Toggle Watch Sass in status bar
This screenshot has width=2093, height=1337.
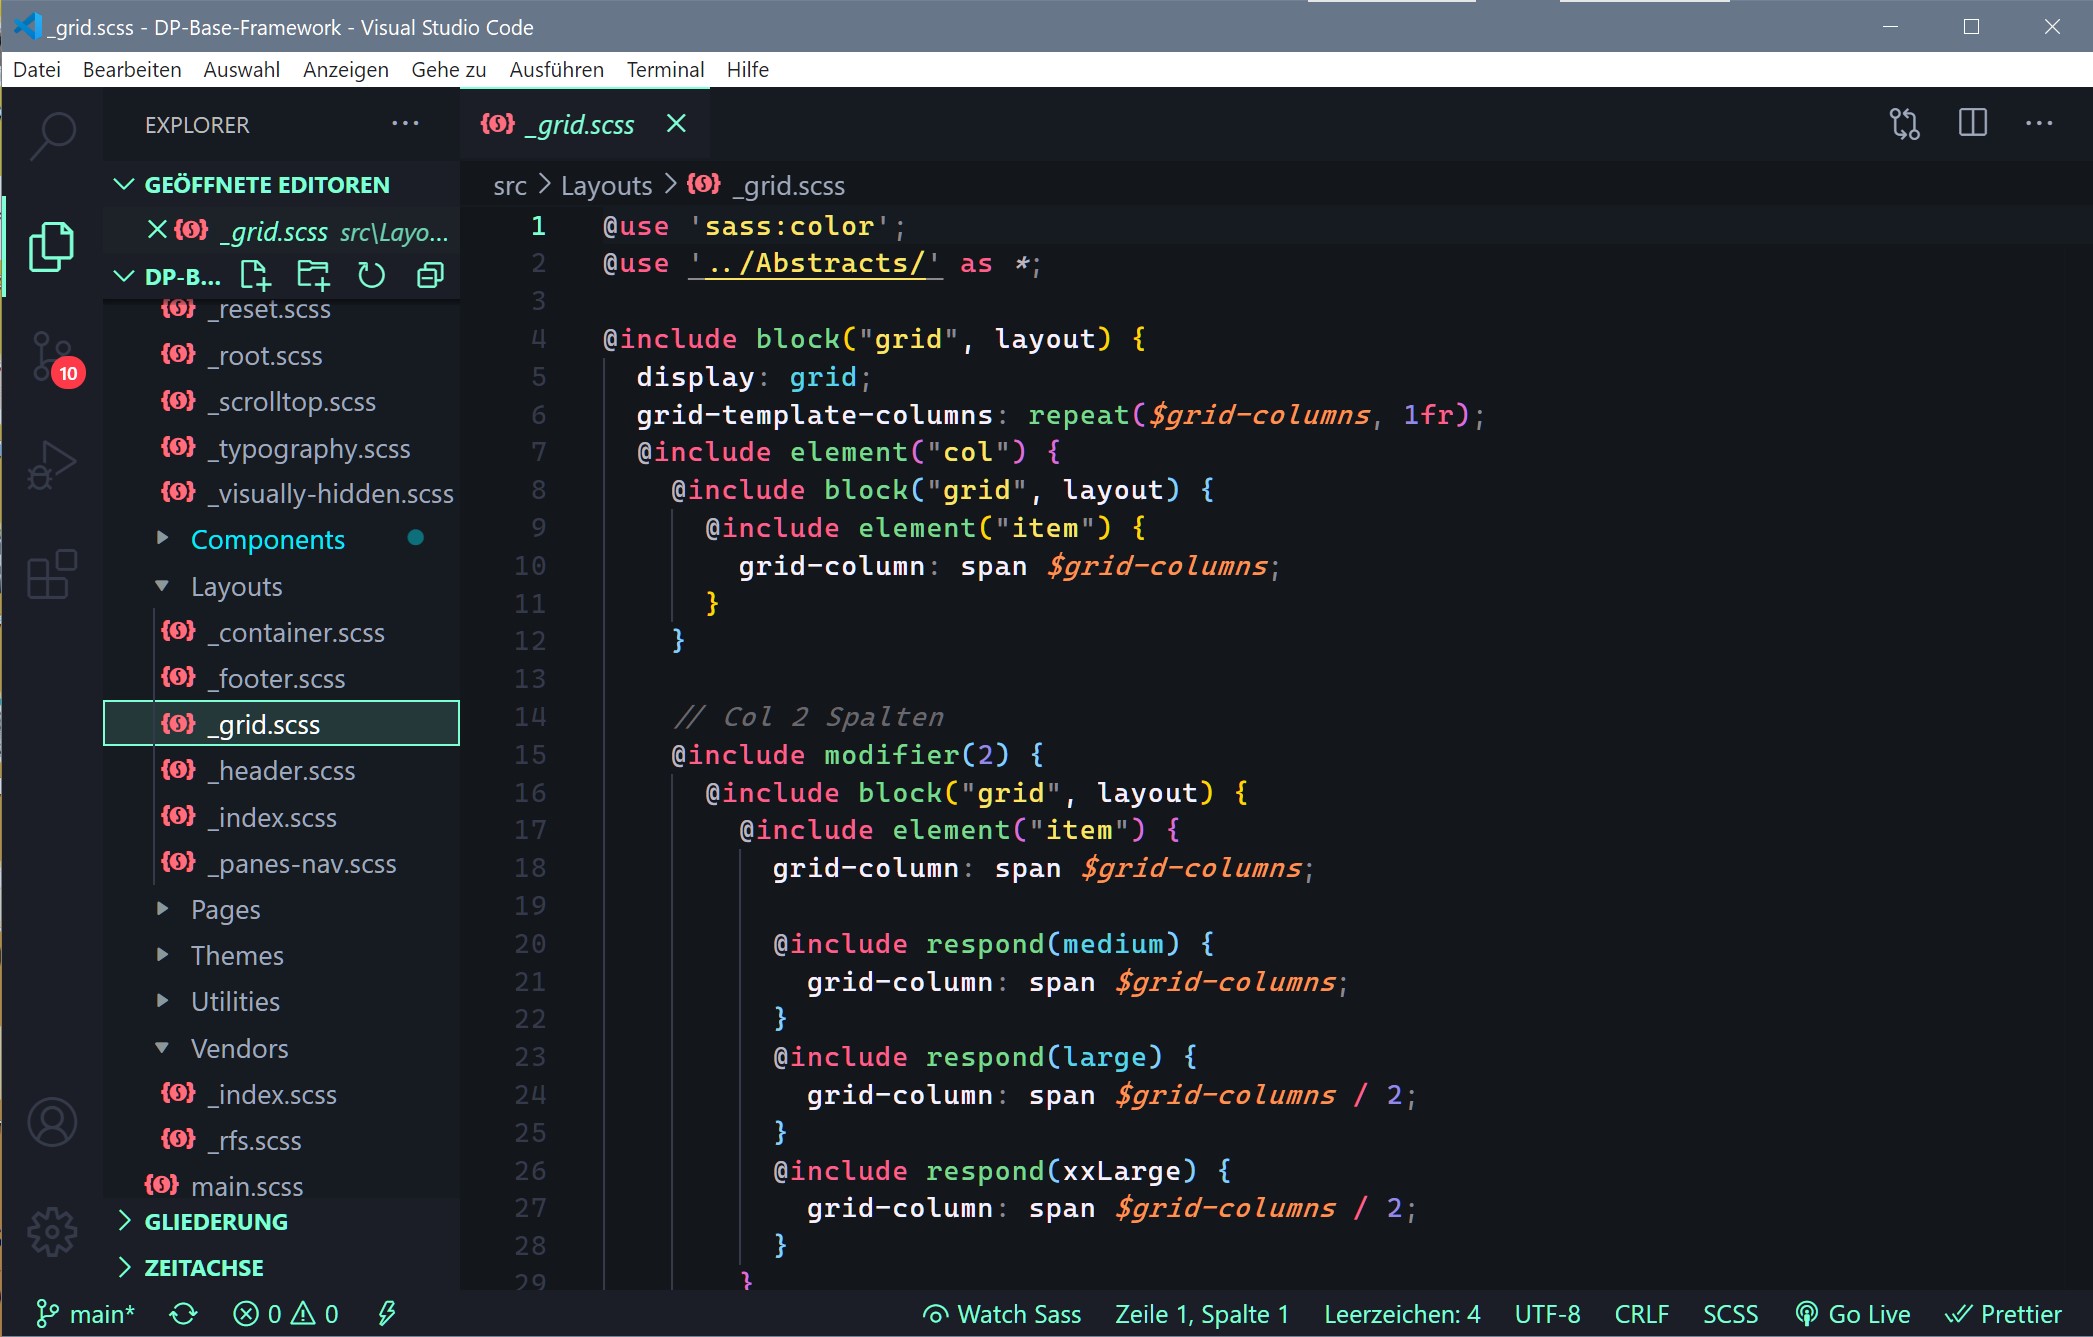tap(1002, 1314)
